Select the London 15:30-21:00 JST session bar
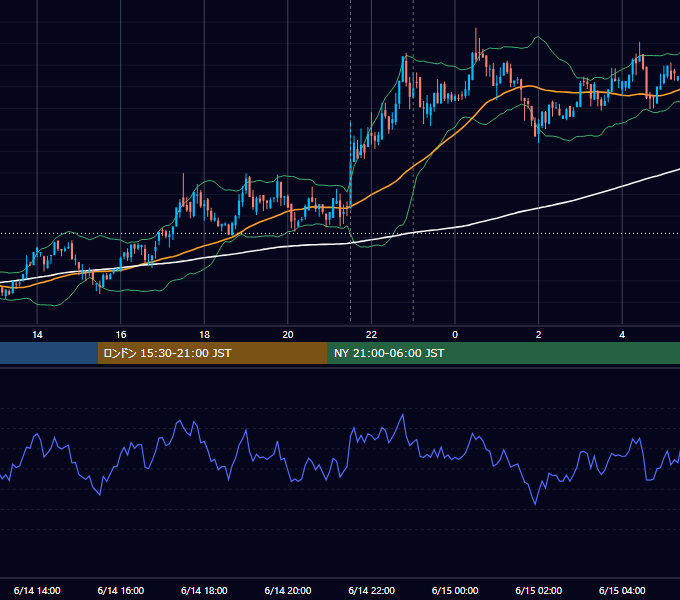This screenshot has width=680, height=600. coord(212,353)
